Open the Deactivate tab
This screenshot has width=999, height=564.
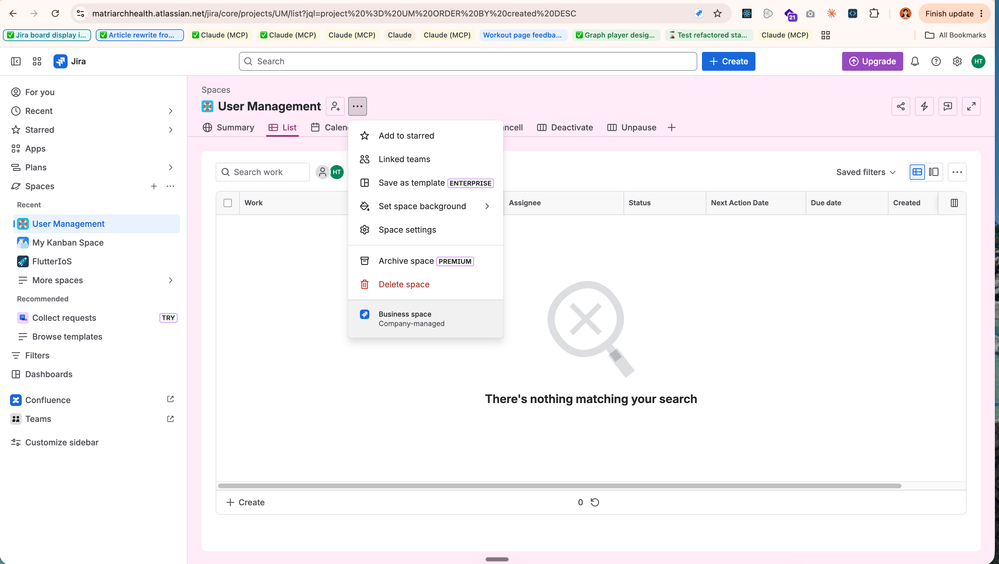tap(564, 127)
